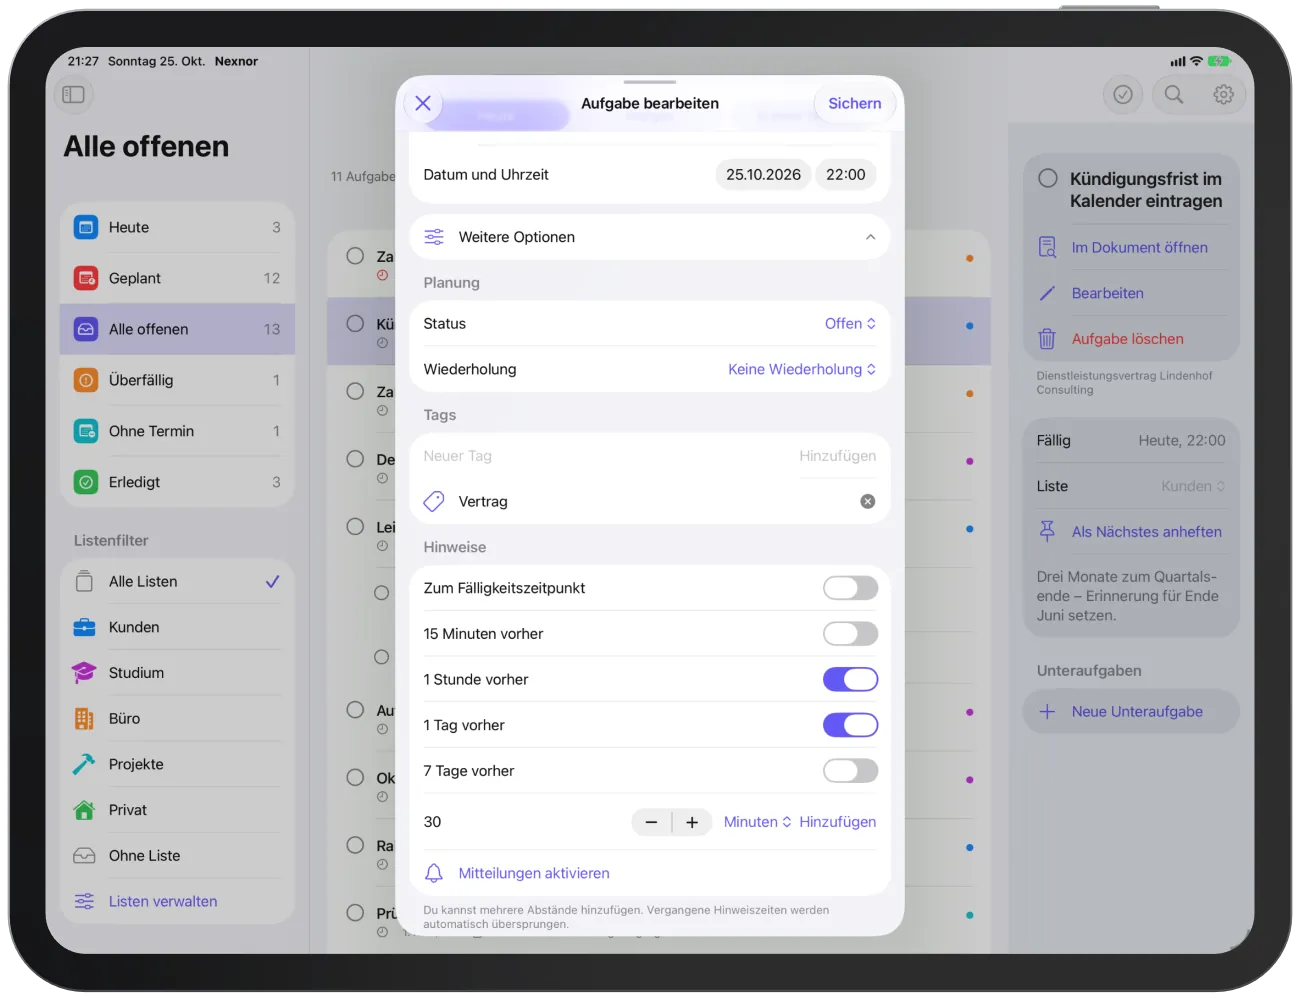Select Heute in the sidebar
The height and width of the screenshot is (998, 1300).
[x=177, y=227]
